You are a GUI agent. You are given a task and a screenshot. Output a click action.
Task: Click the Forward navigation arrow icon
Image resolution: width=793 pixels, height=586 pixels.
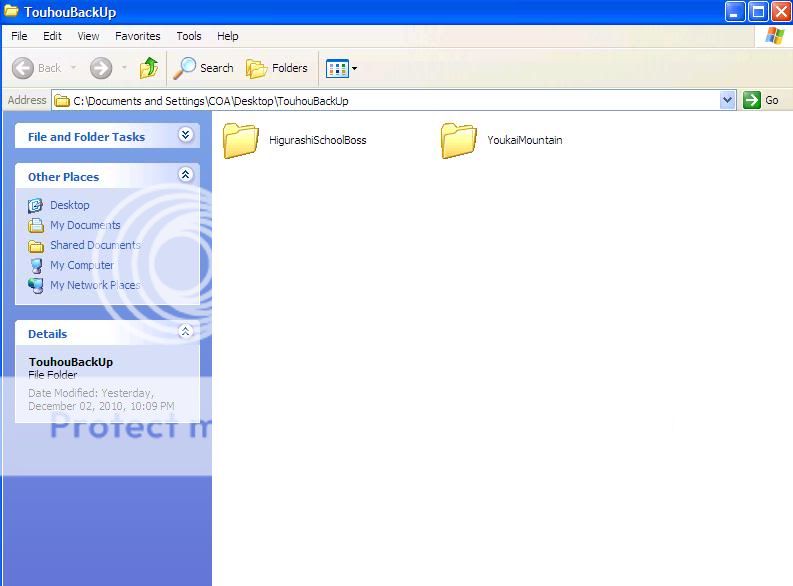point(101,68)
